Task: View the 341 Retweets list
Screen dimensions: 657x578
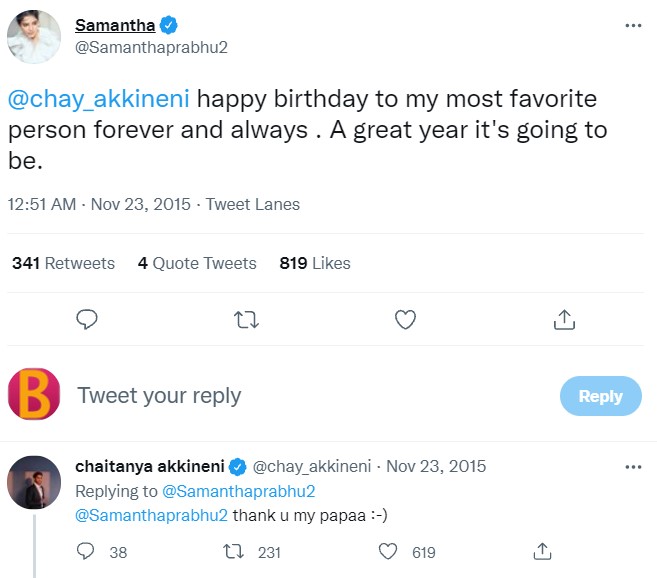Action: [x=63, y=263]
